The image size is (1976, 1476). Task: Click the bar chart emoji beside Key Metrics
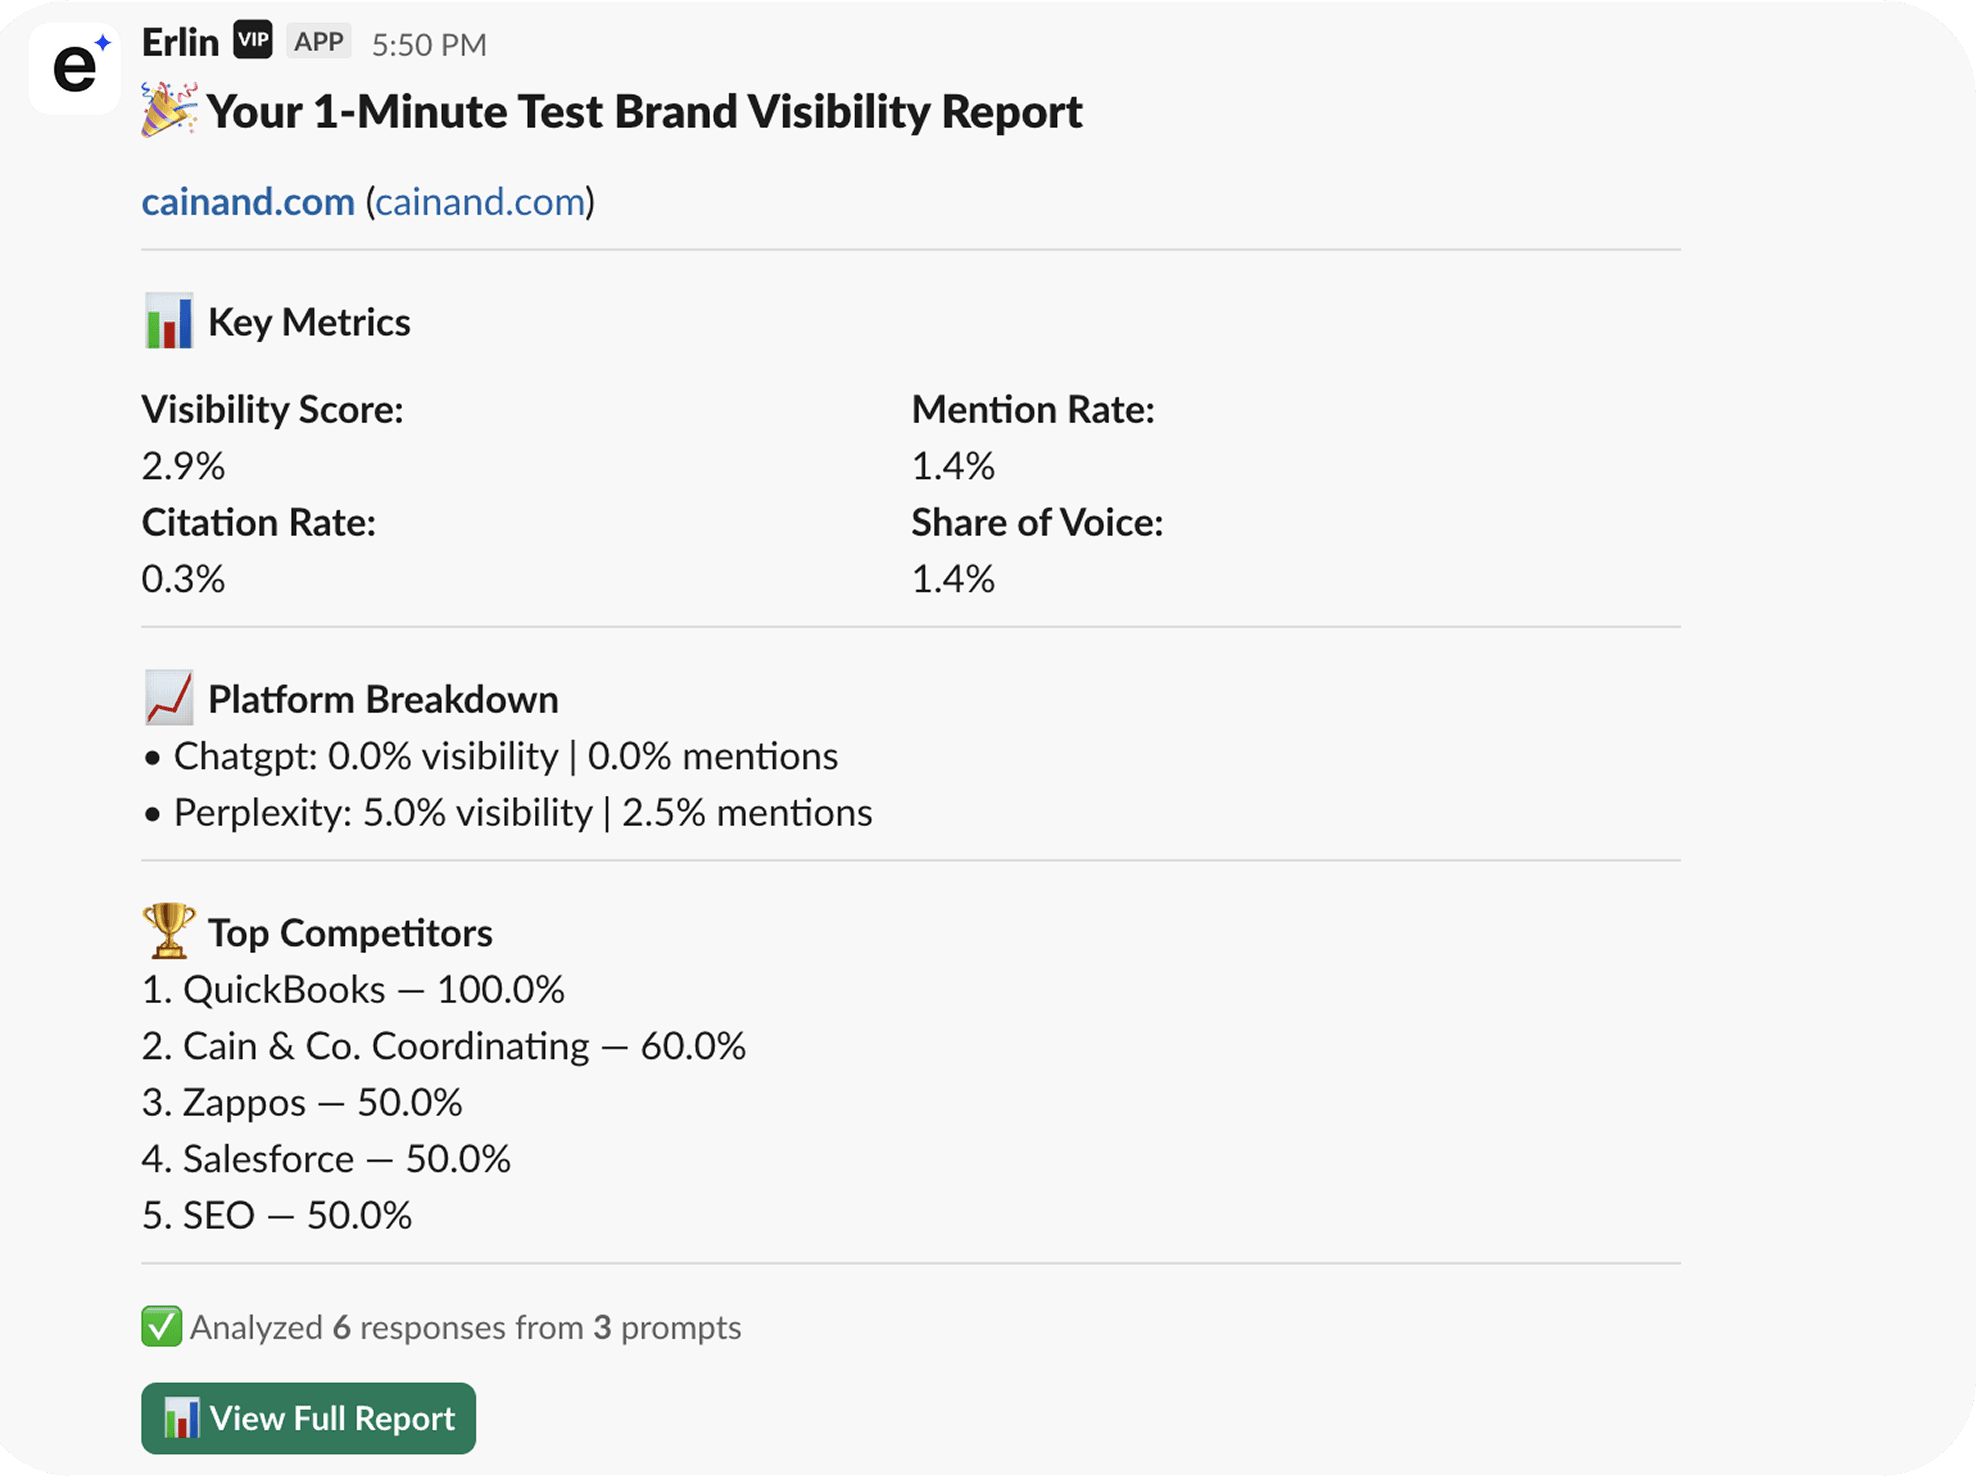coord(169,322)
